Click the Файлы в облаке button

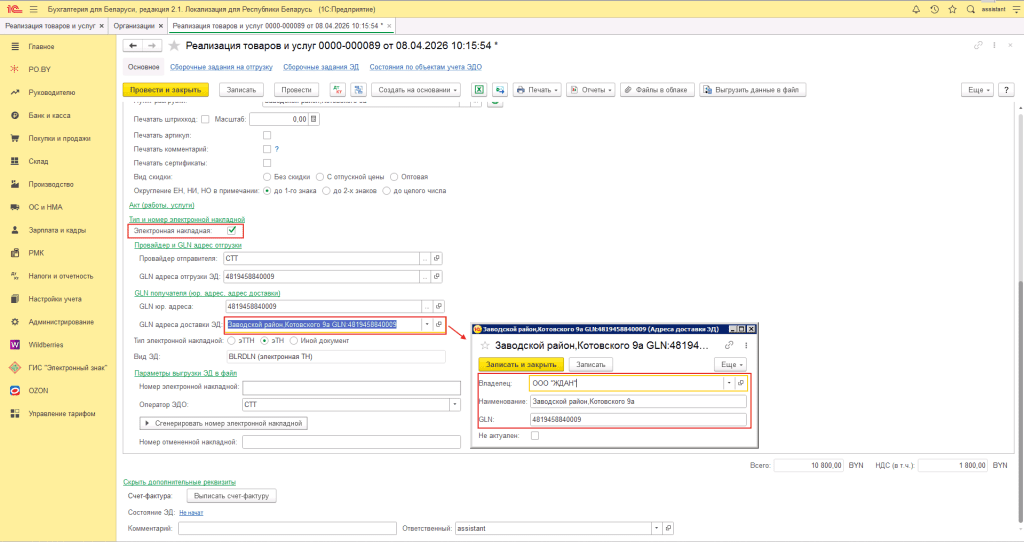pyautogui.click(x=656, y=89)
